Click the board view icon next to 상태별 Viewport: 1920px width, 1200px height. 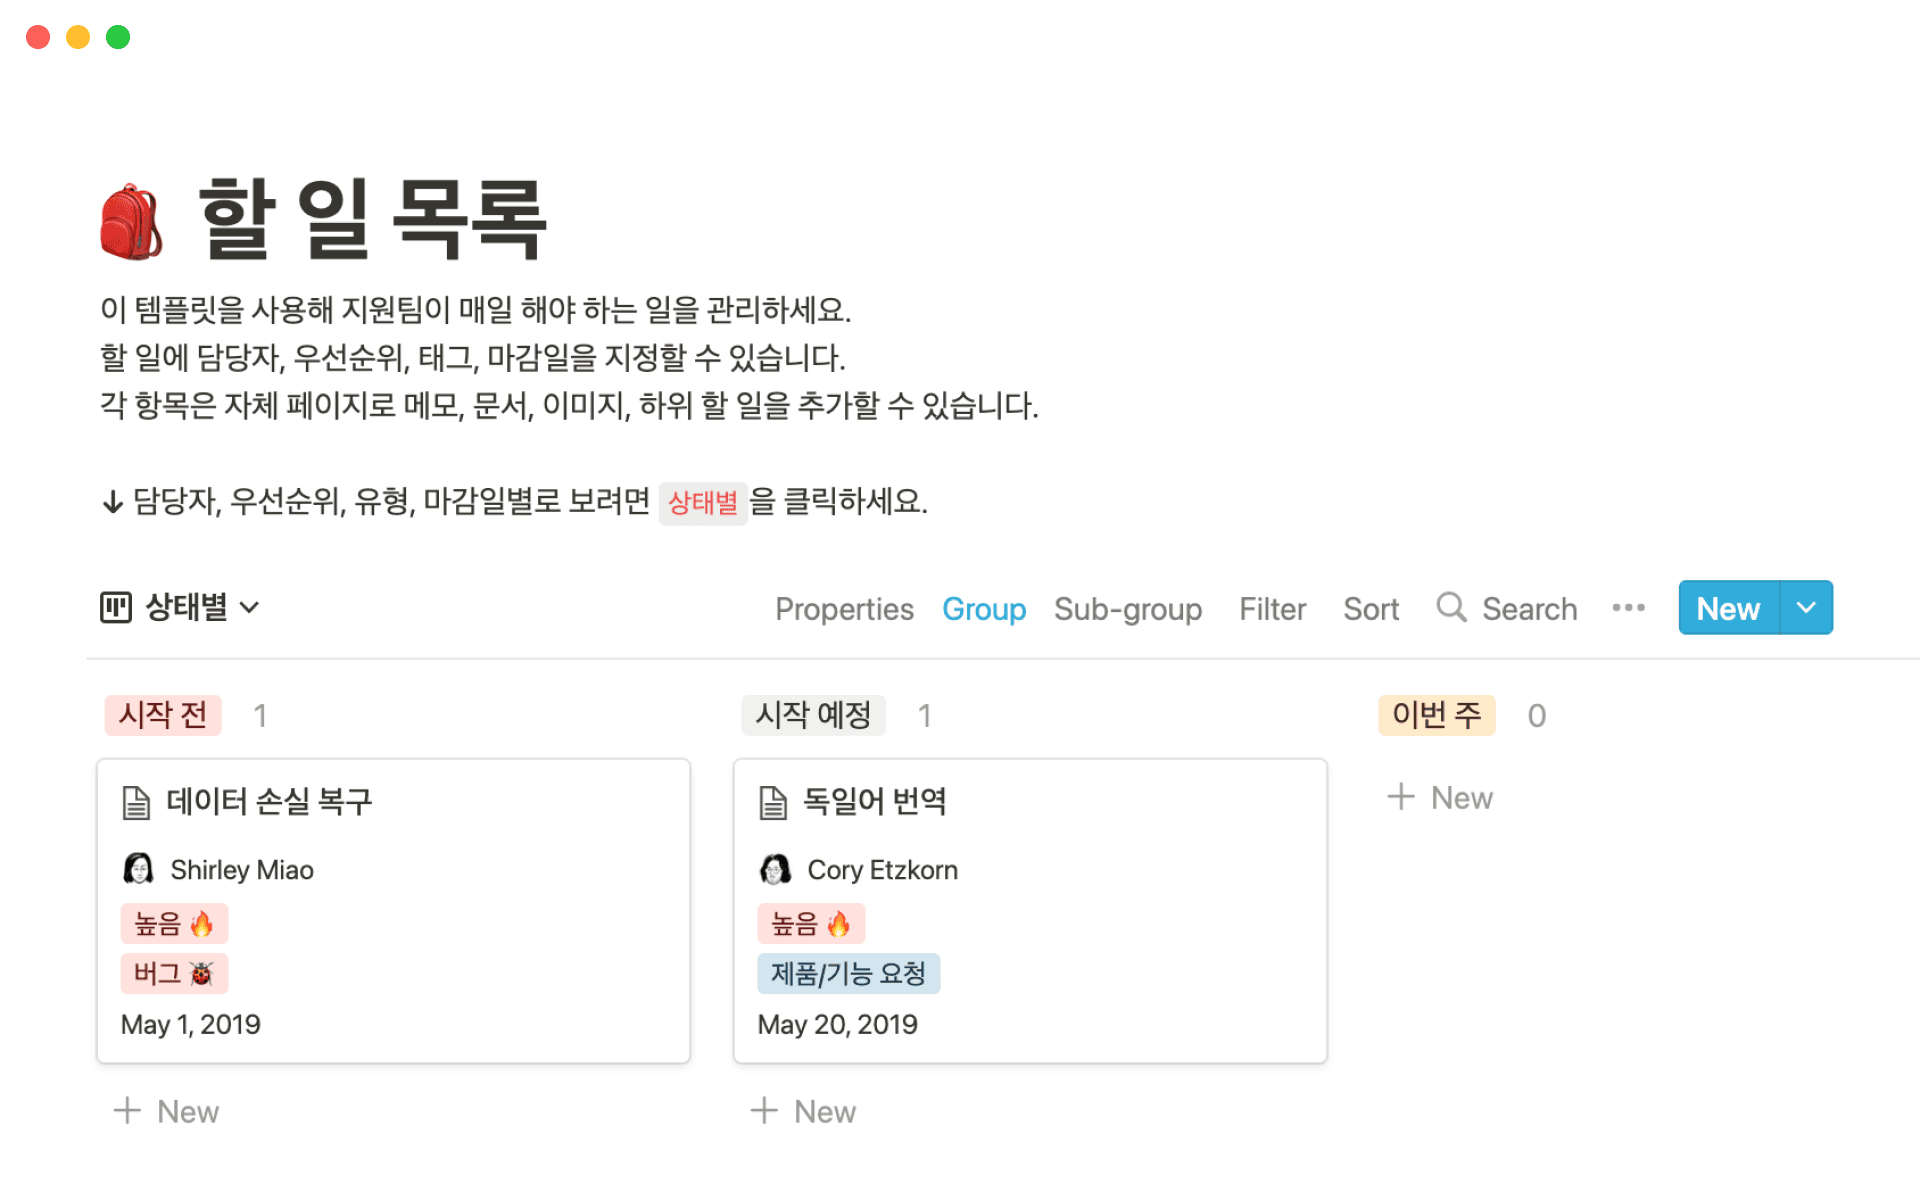[115, 607]
